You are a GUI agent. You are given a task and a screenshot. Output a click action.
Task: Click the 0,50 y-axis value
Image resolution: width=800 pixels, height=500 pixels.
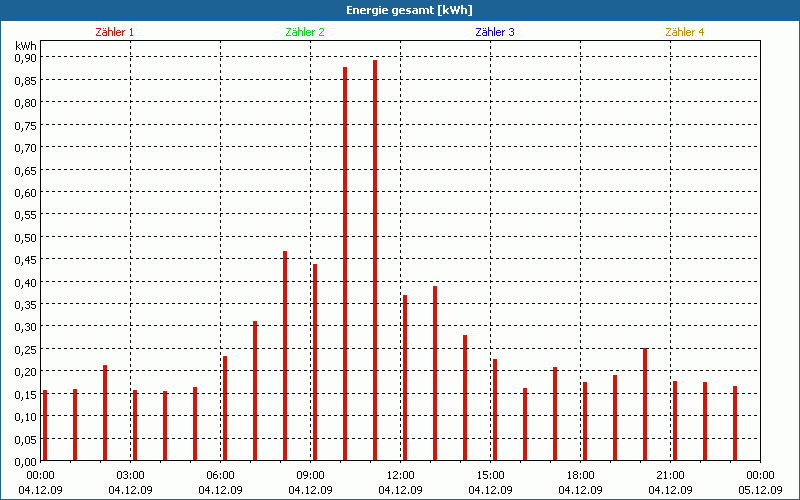(26, 237)
